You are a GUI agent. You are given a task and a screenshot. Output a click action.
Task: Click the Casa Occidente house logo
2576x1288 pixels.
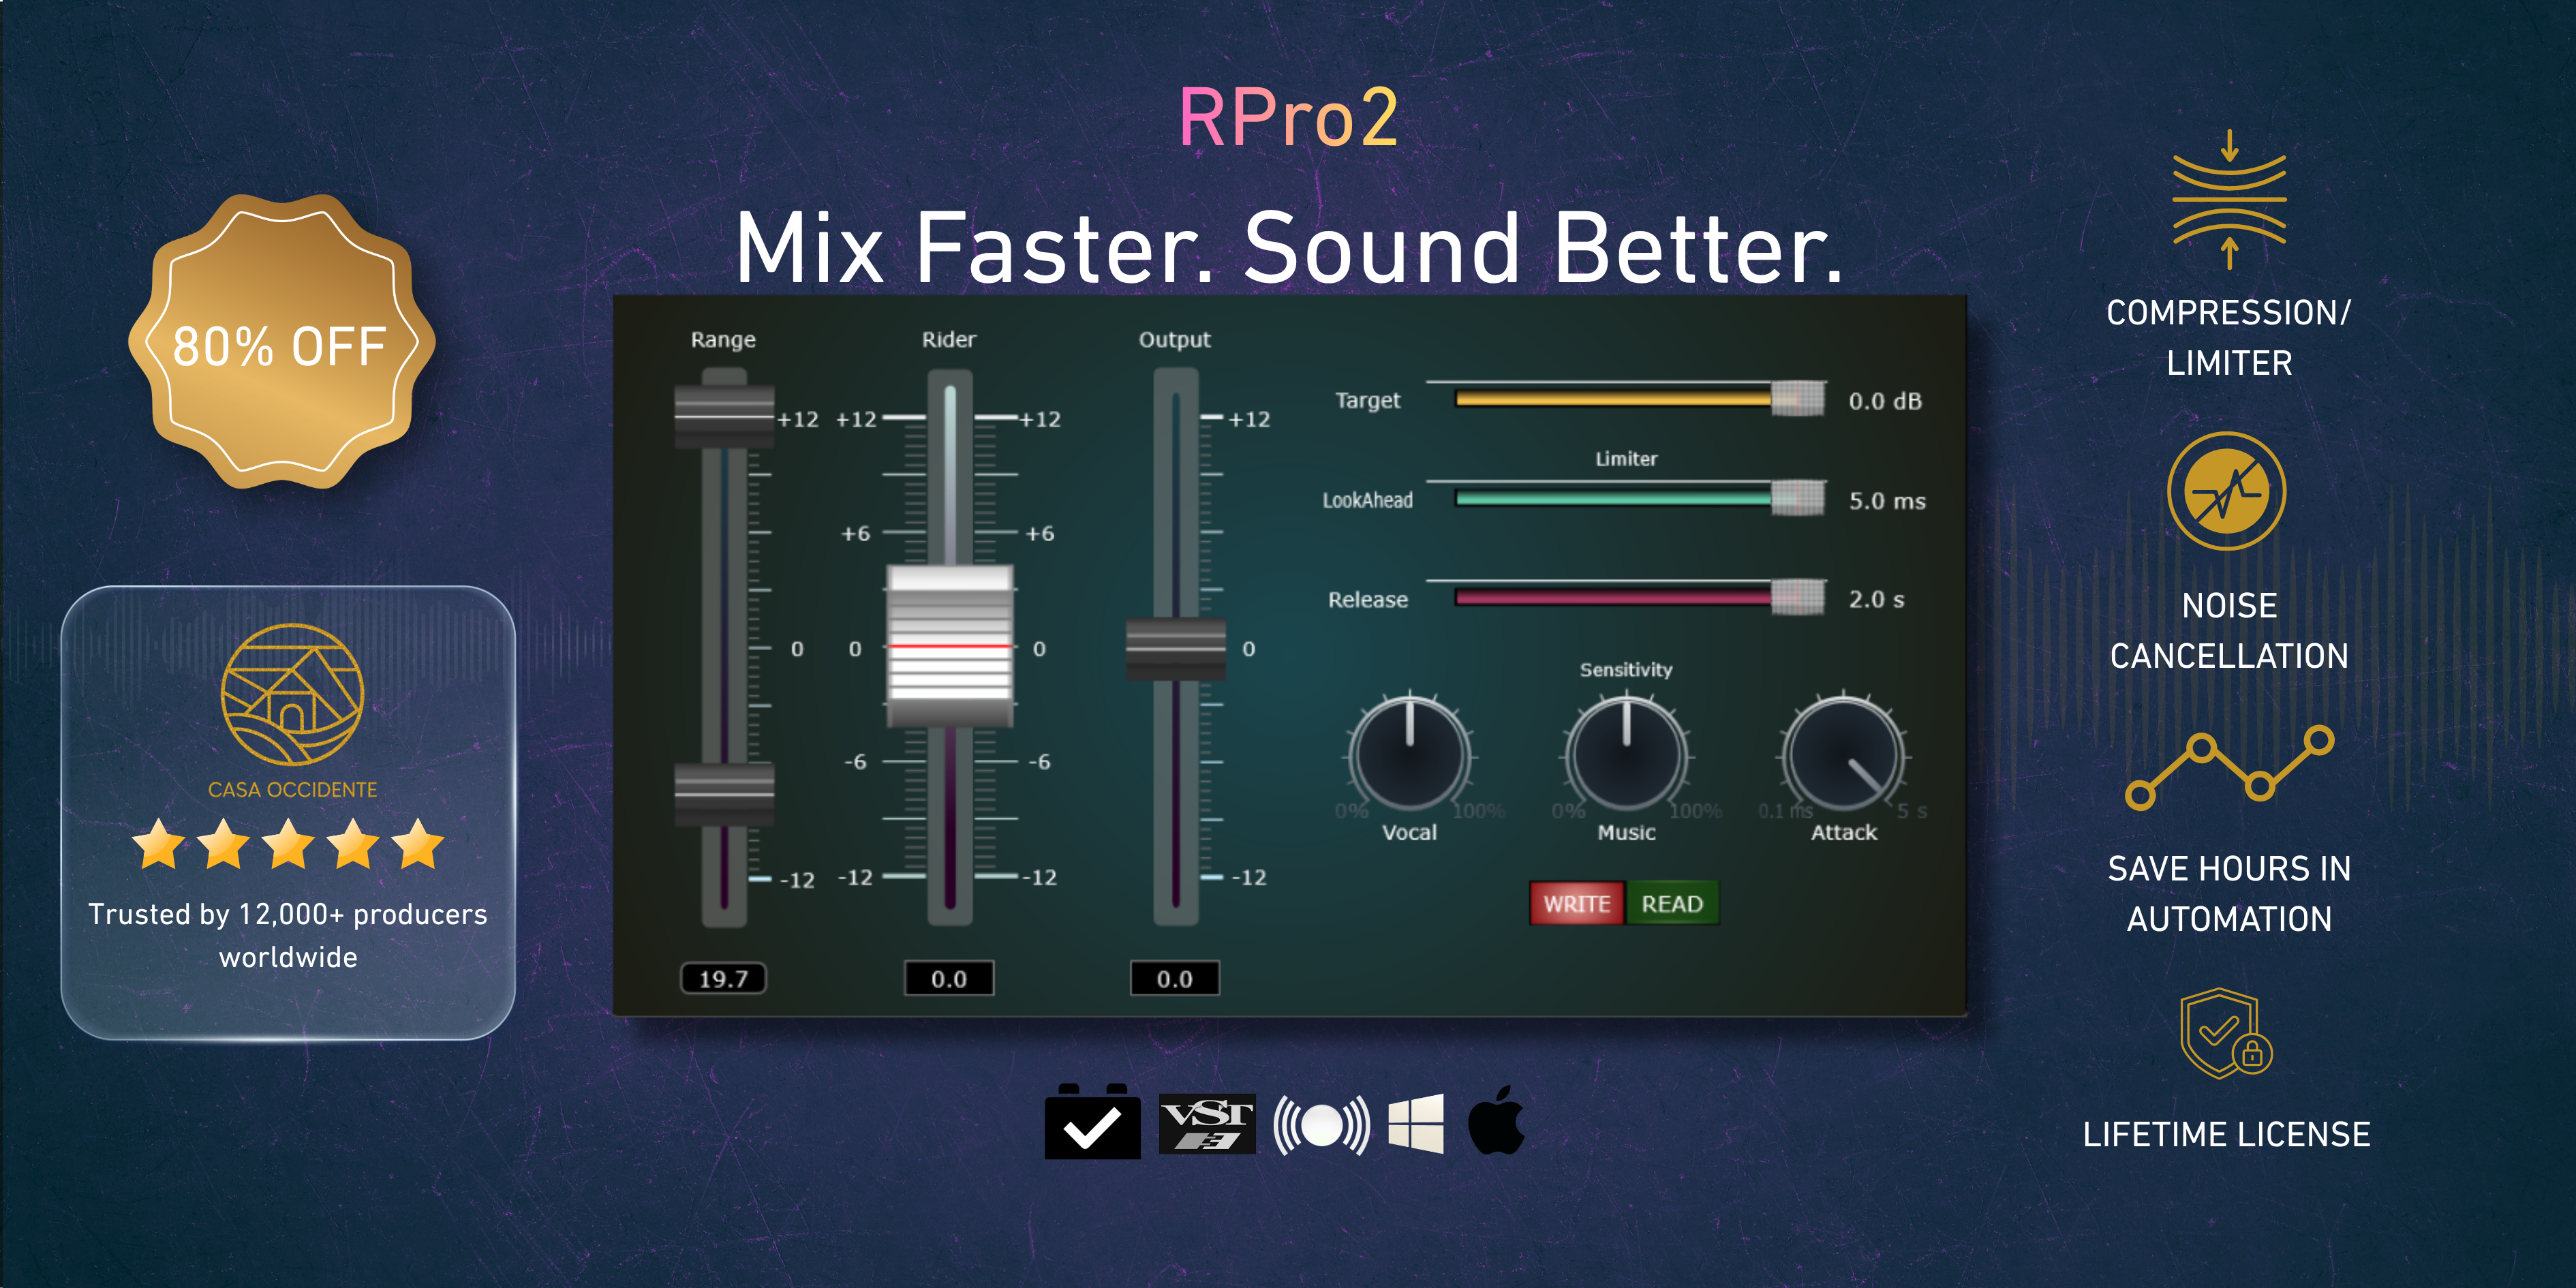click(292, 694)
